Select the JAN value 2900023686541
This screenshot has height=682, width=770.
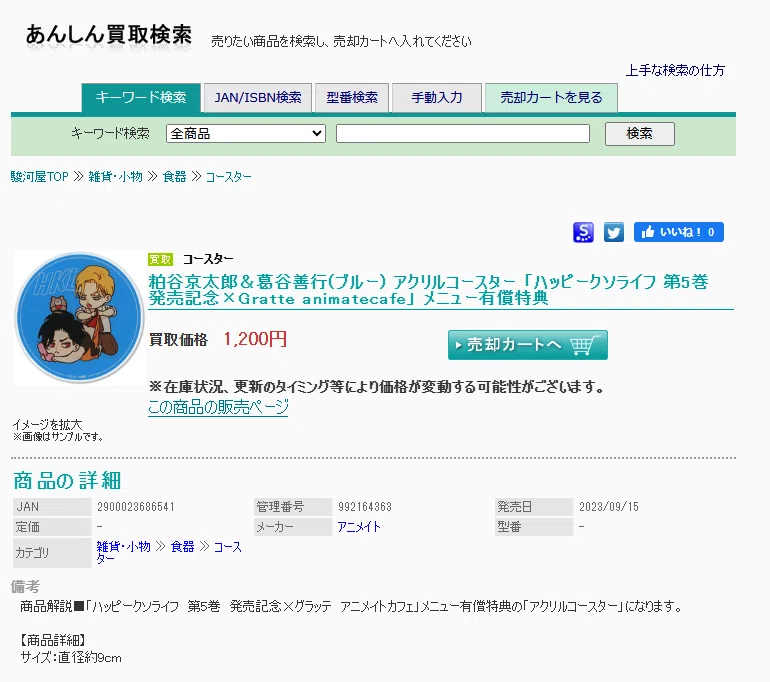[136, 507]
